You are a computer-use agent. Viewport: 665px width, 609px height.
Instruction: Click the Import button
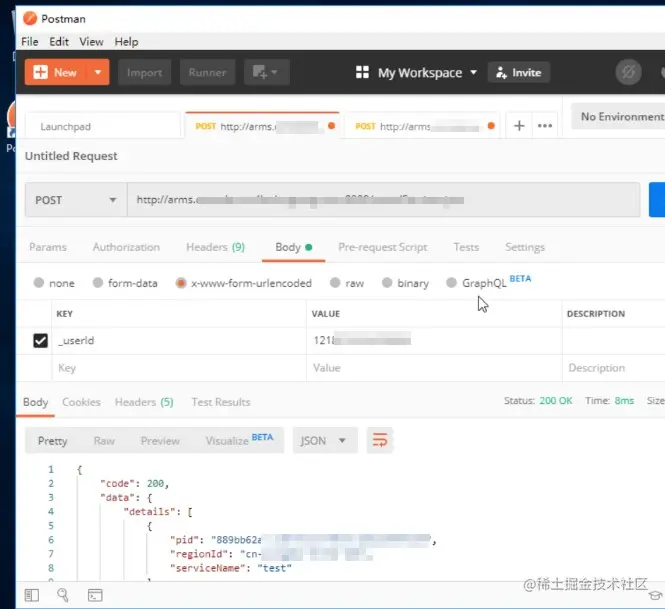[x=144, y=72]
